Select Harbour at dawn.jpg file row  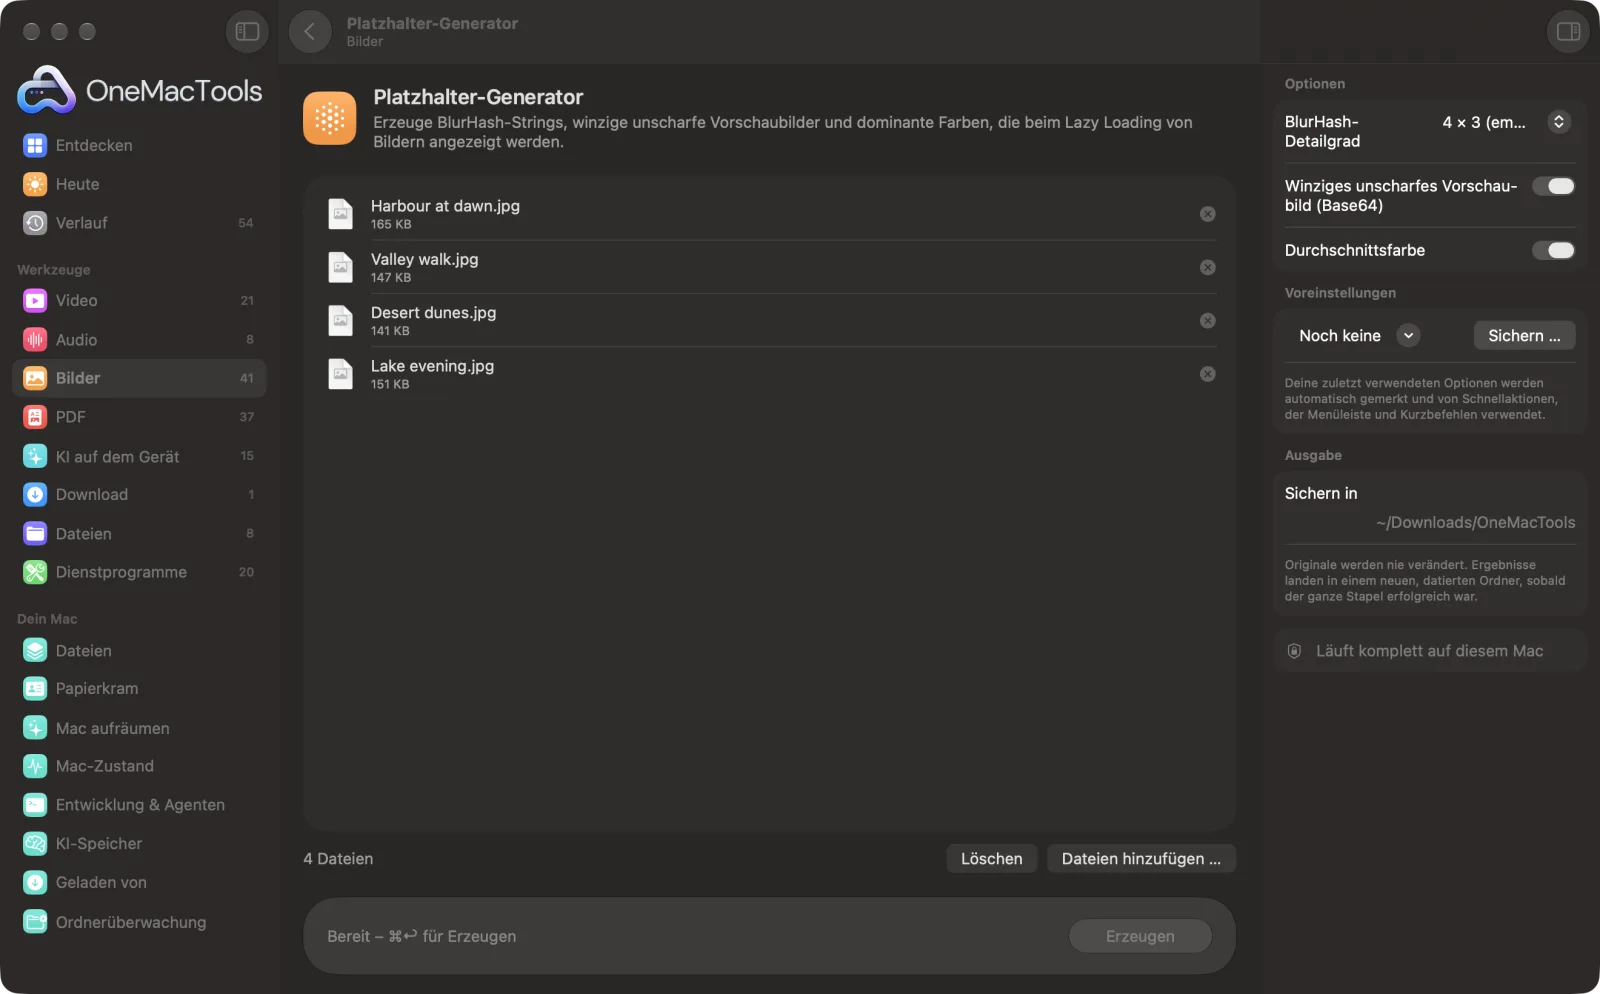[769, 214]
